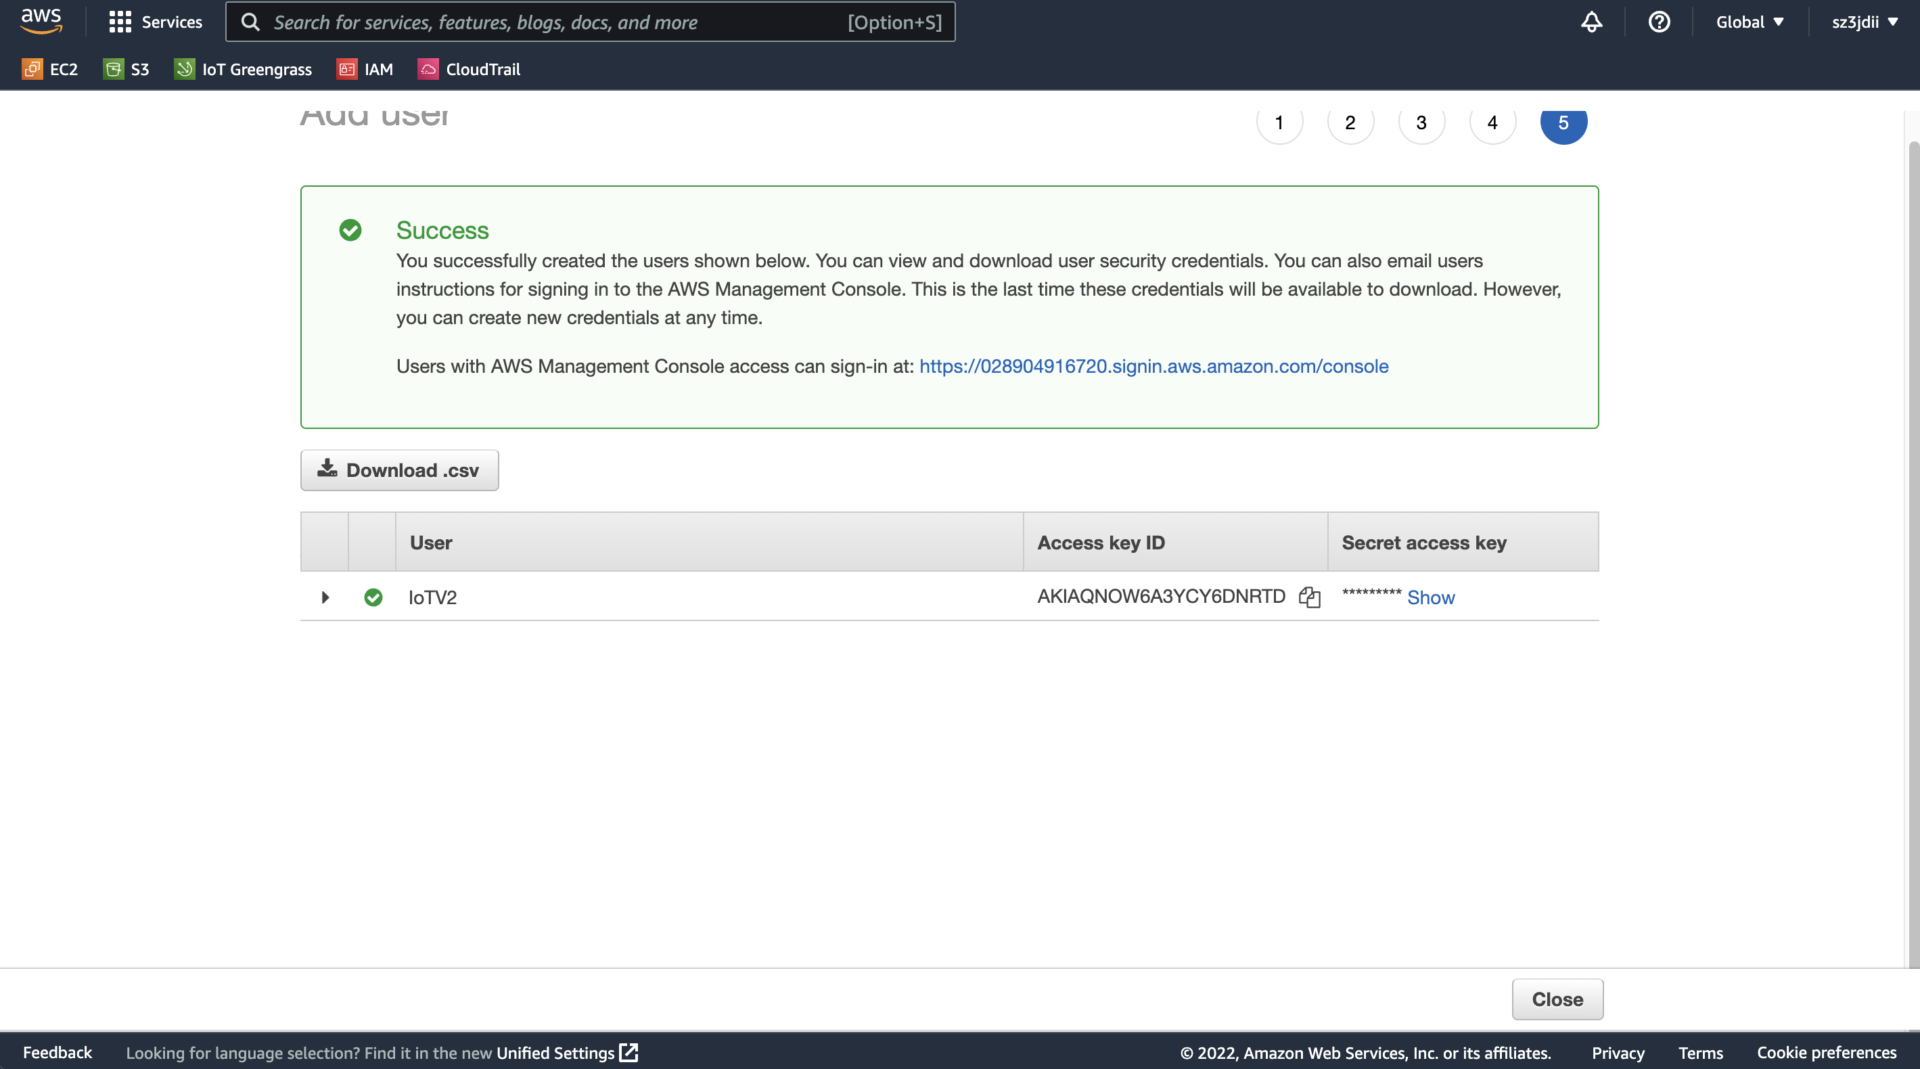
Task: Open the notifications bell
Action: click(1591, 22)
